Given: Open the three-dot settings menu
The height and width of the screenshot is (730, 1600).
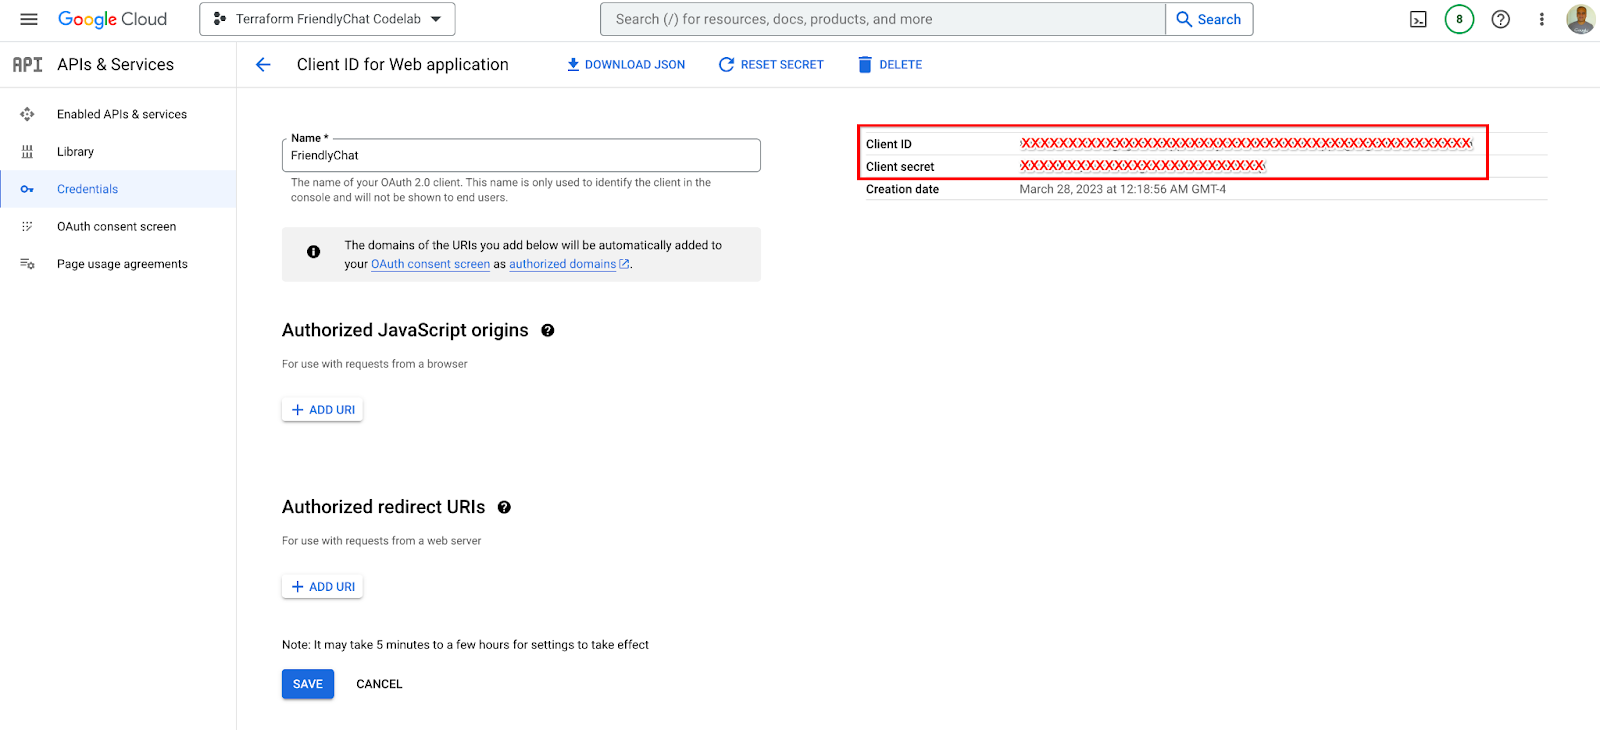Looking at the screenshot, I should coord(1541,19).
